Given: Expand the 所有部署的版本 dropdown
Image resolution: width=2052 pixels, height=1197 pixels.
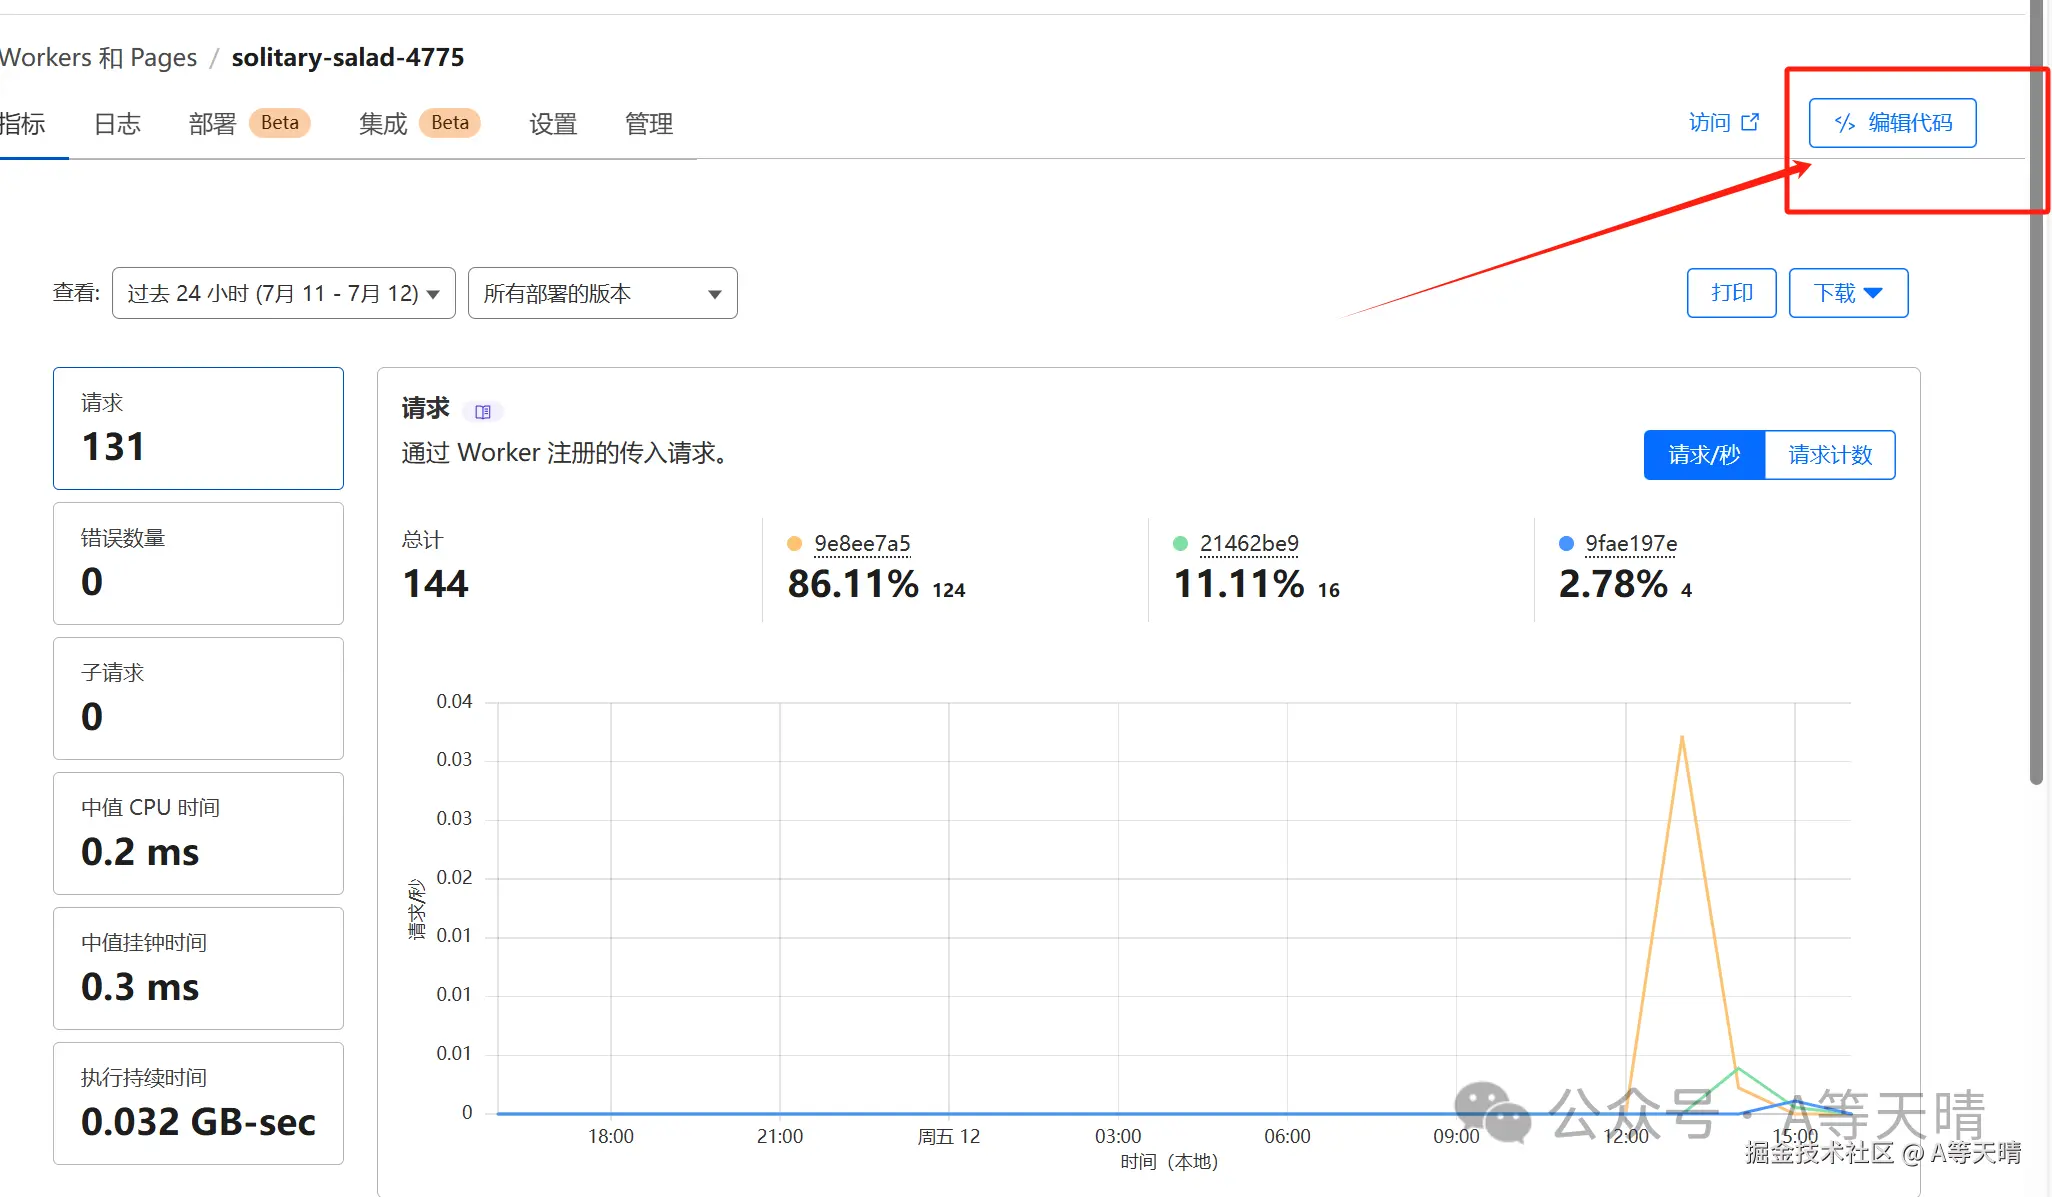Looking at the screenshot, I should [602, 293].
